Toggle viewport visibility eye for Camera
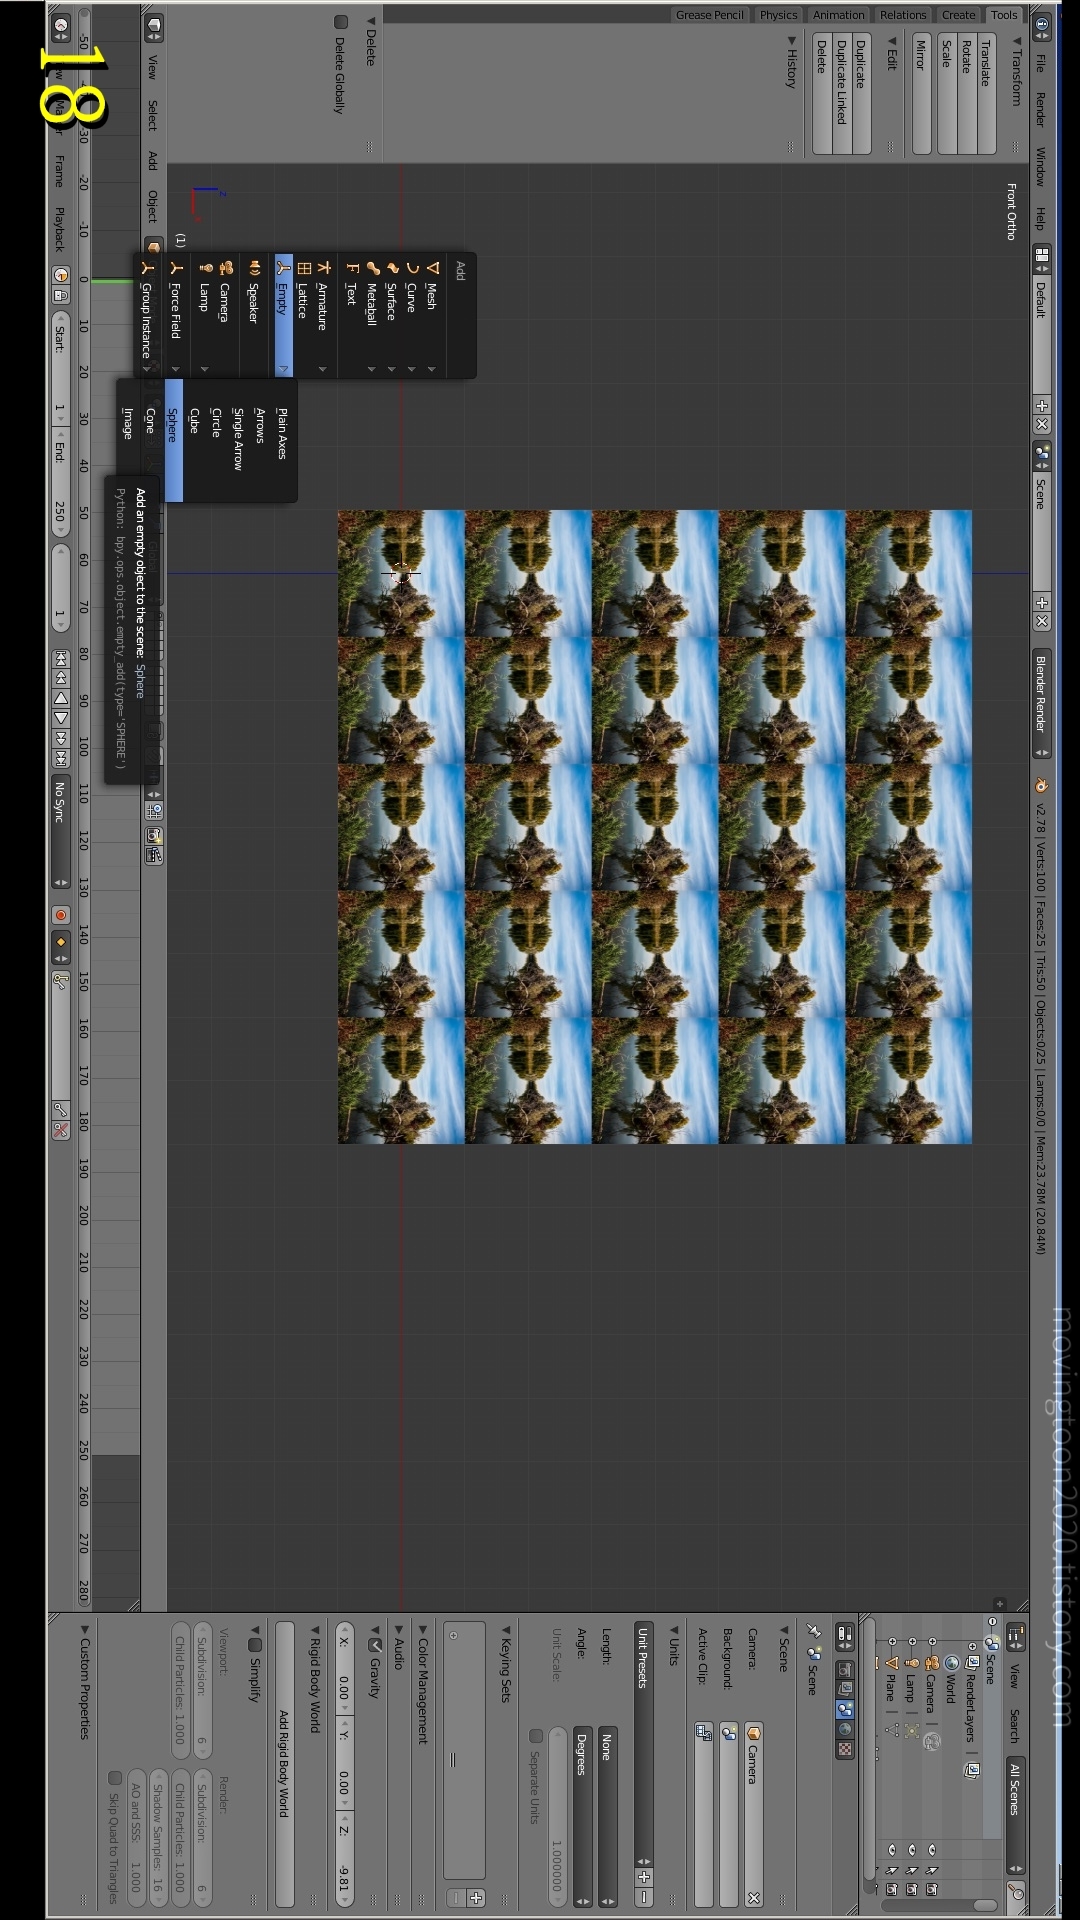This screenshot has height=1920, width=1080. [x=932, y=1849]
